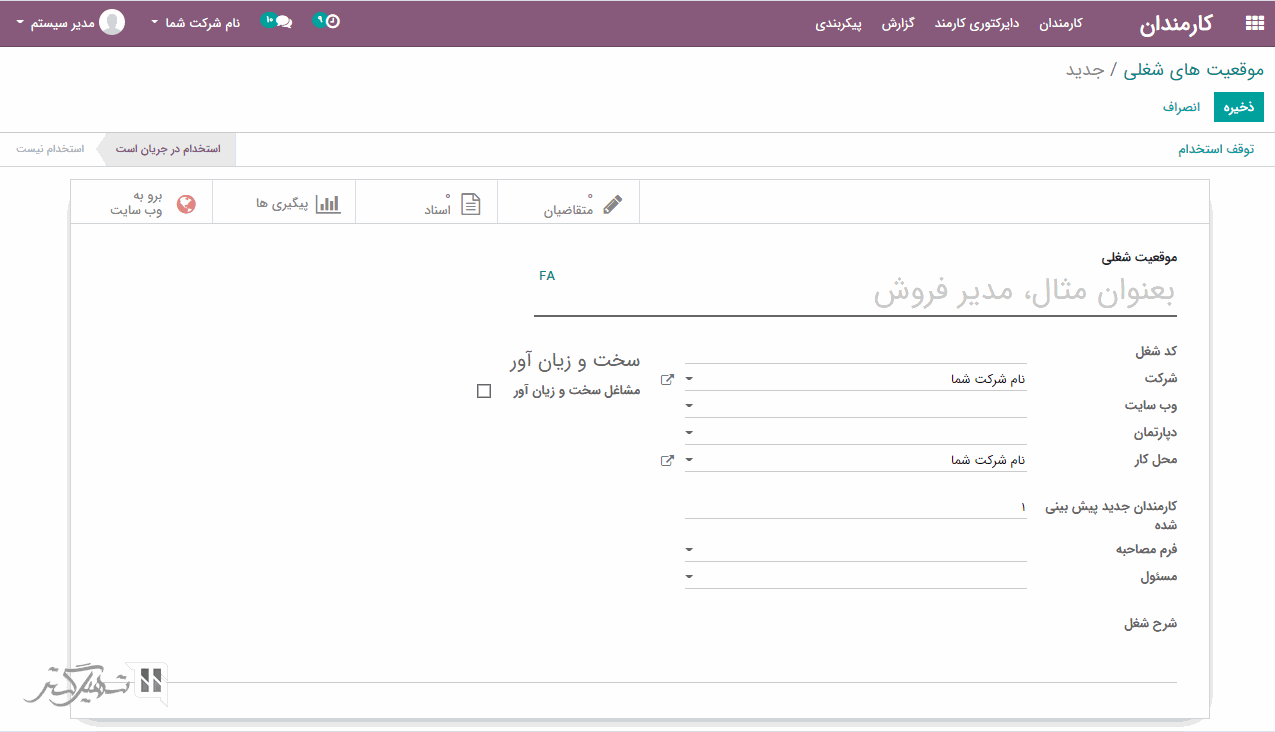This screenshot has height=732, width=1275.
Task: Open the اسناد document icon button
Action: pos(470,204)
